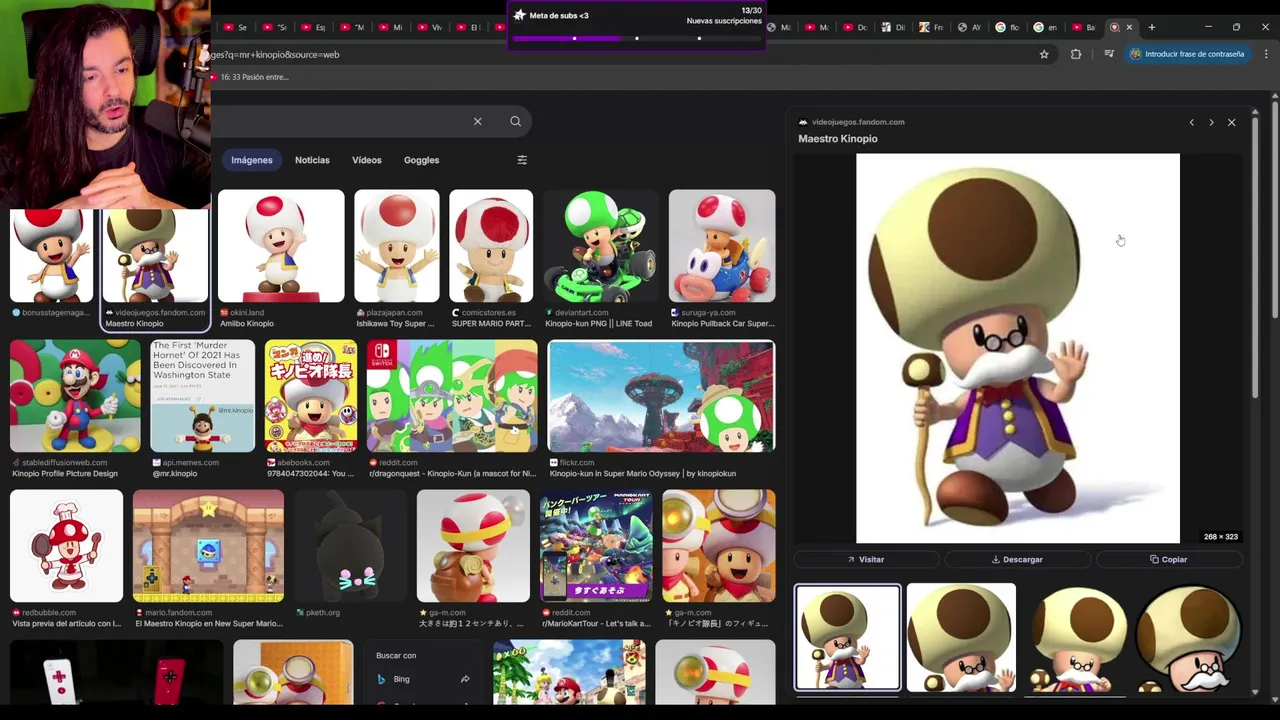Image resolution: width=1280 pixels, height=720 pixels.
Task: Switch to the 'Se' YouTube browser tab
Action: (236, 27)
